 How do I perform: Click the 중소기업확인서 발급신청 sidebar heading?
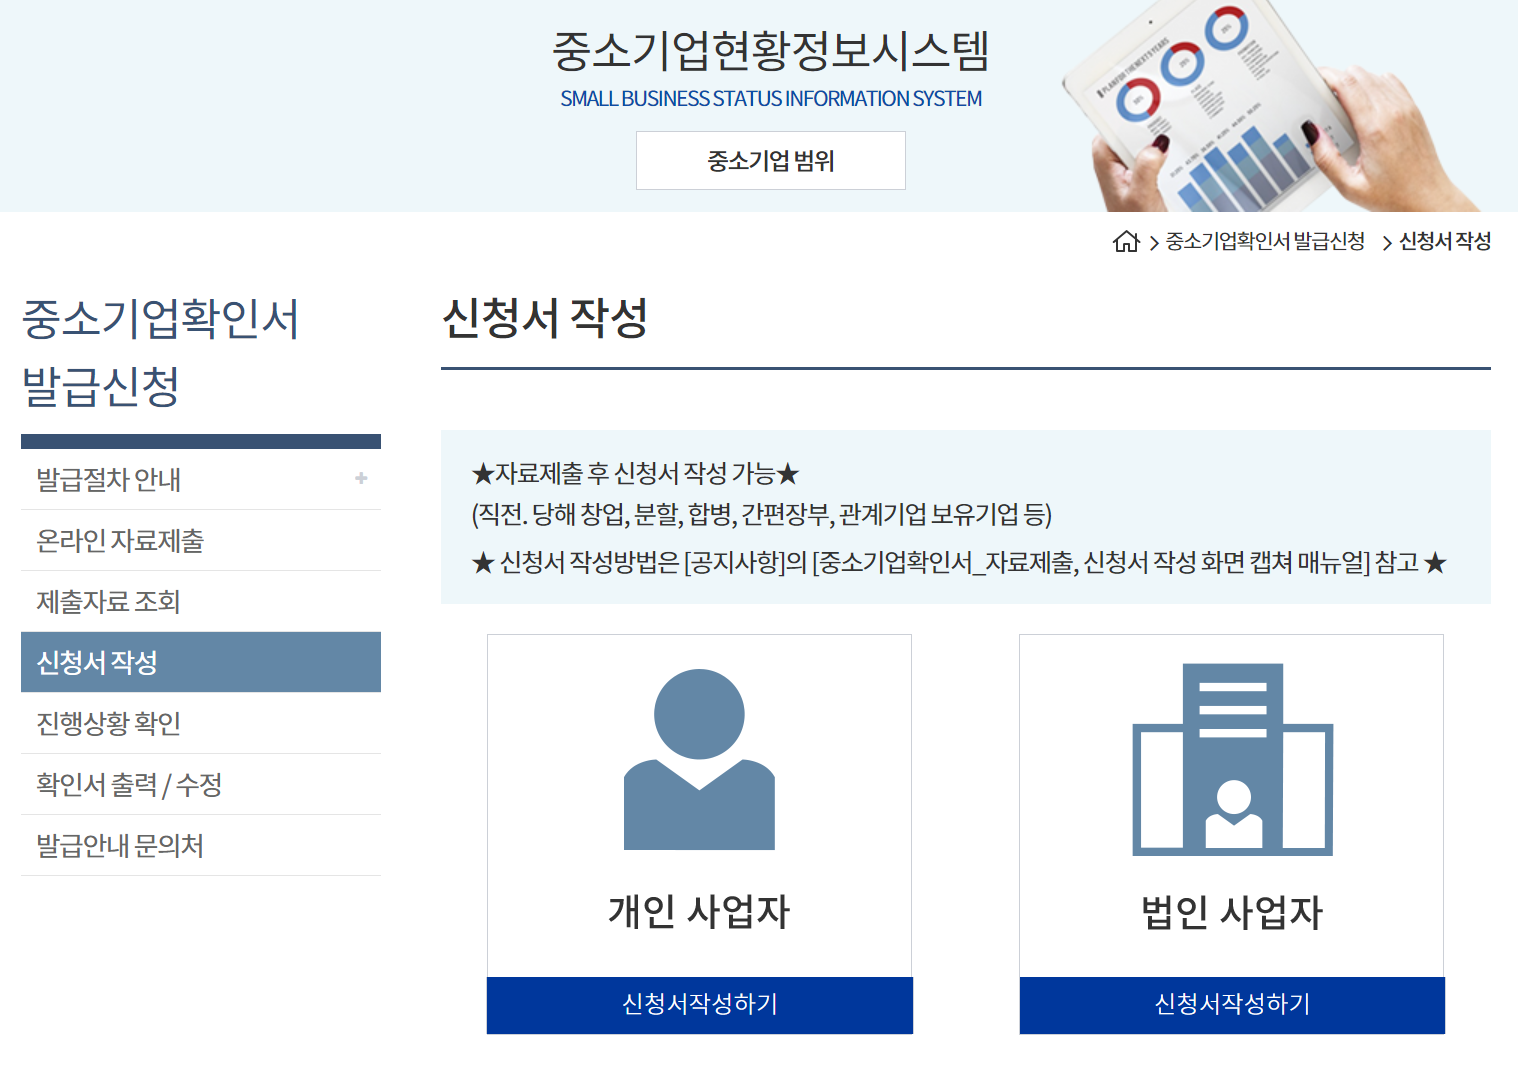[x=160, y=352]
